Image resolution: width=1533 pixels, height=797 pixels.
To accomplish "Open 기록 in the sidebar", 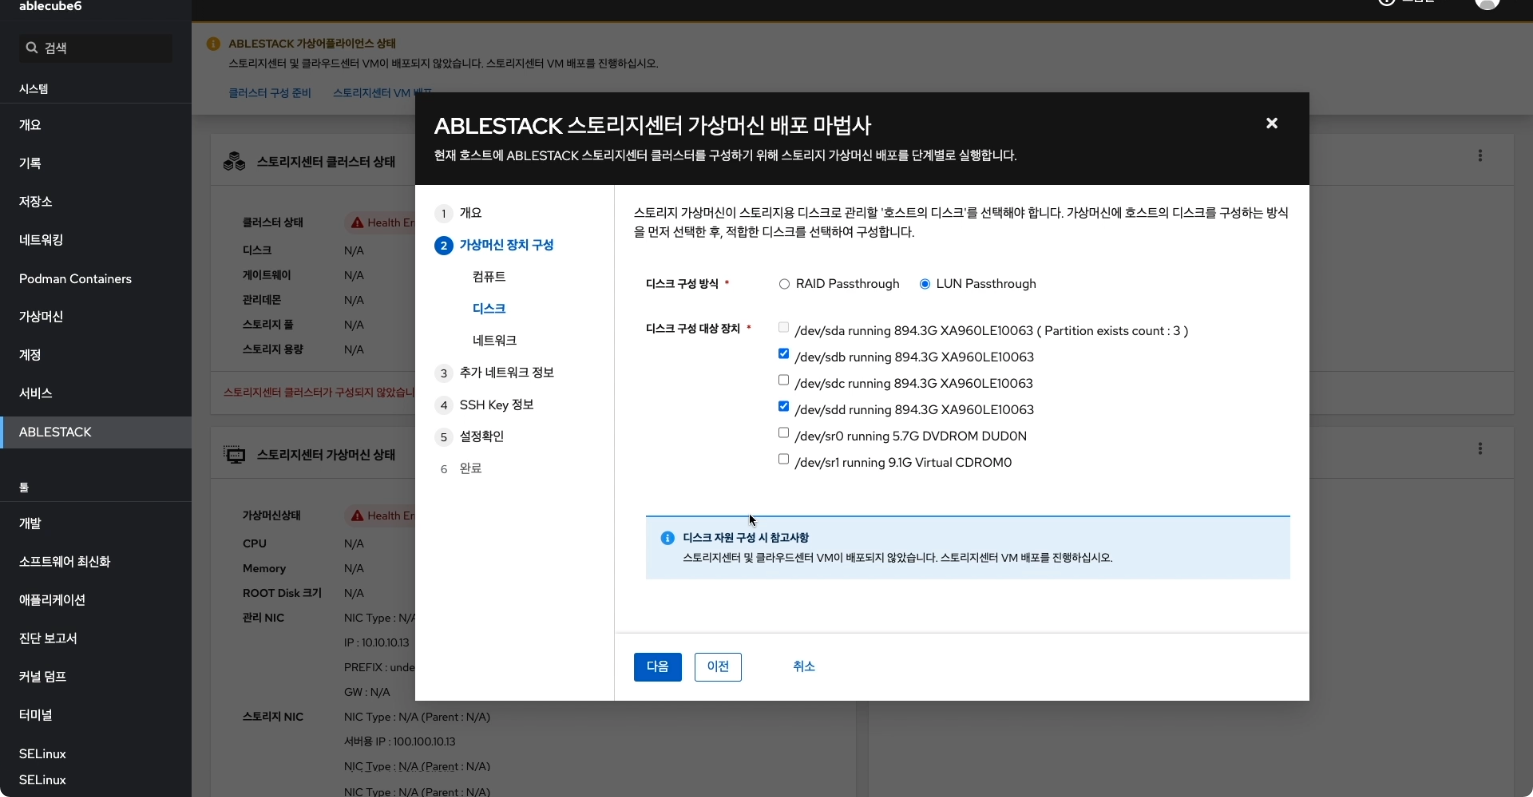I will click(95, 163).
